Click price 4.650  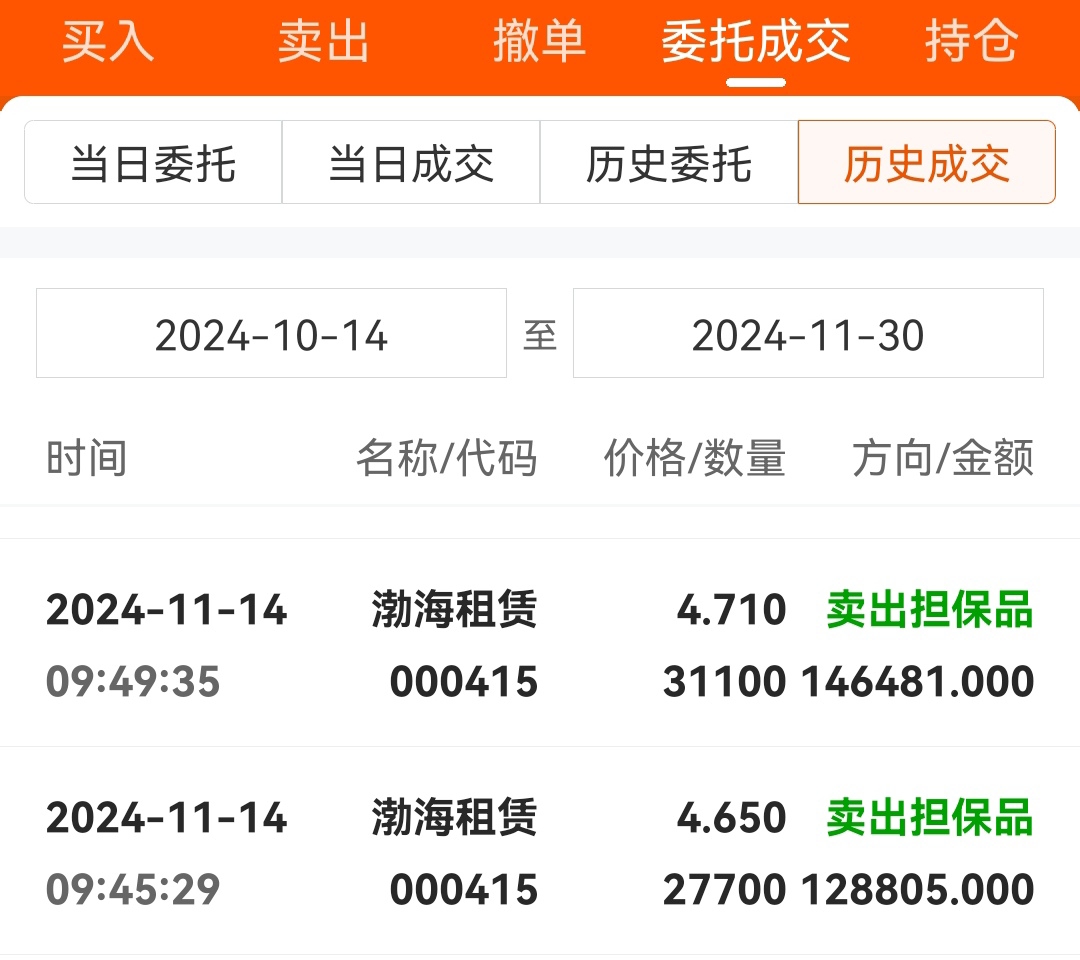731,818
